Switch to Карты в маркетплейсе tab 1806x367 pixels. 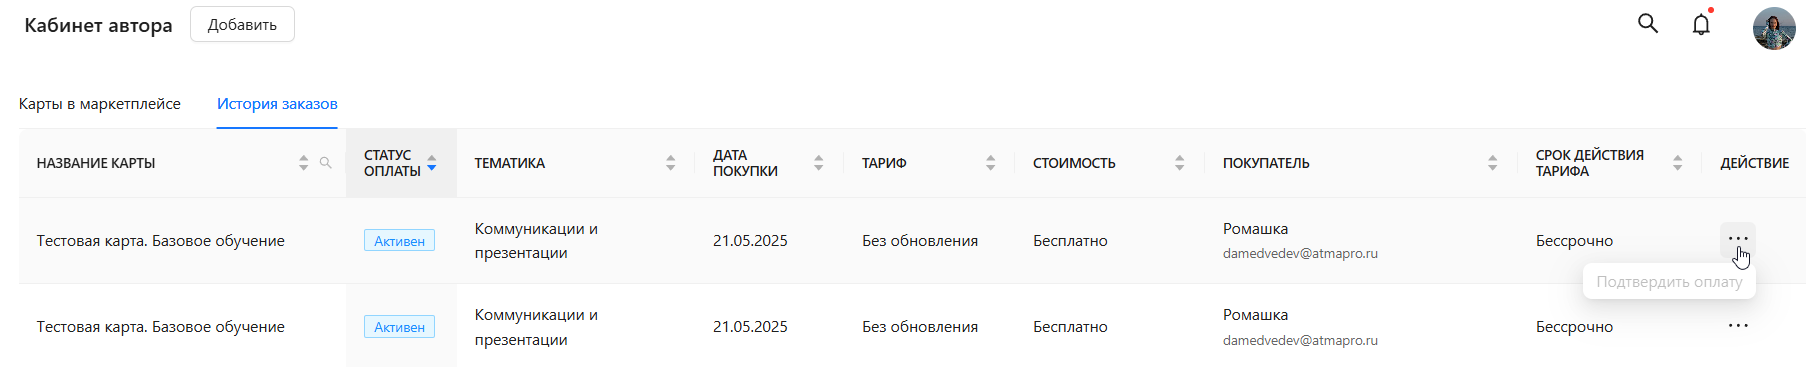click(x=100, y=104)
